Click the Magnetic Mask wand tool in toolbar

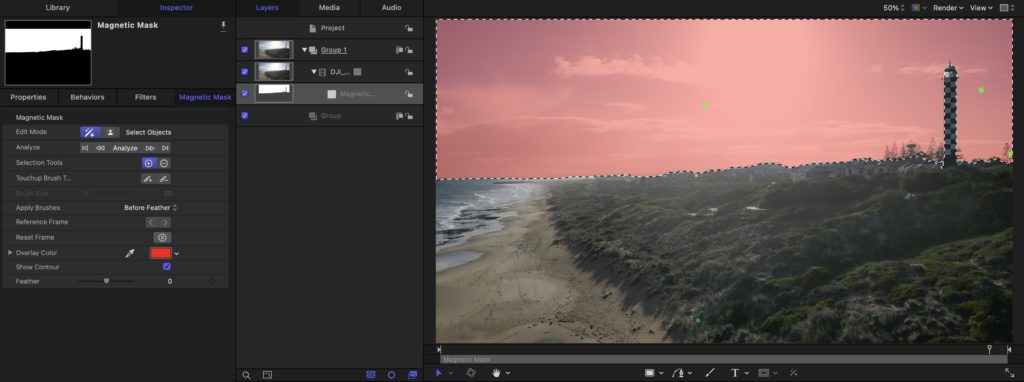coord(793,373)
